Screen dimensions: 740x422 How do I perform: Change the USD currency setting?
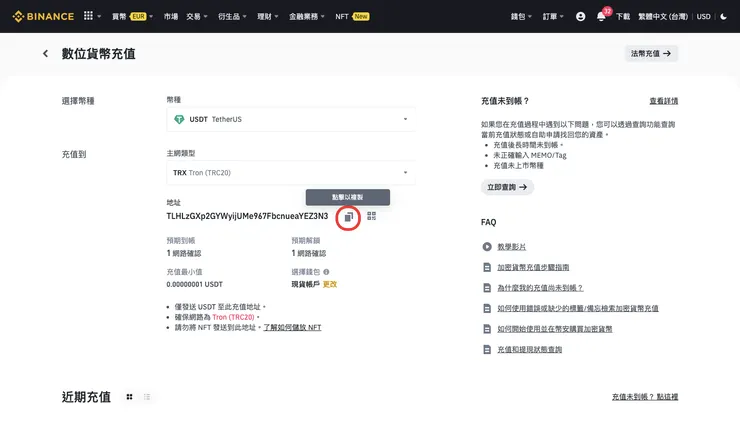pyautogui.click(x=703, y=17)
